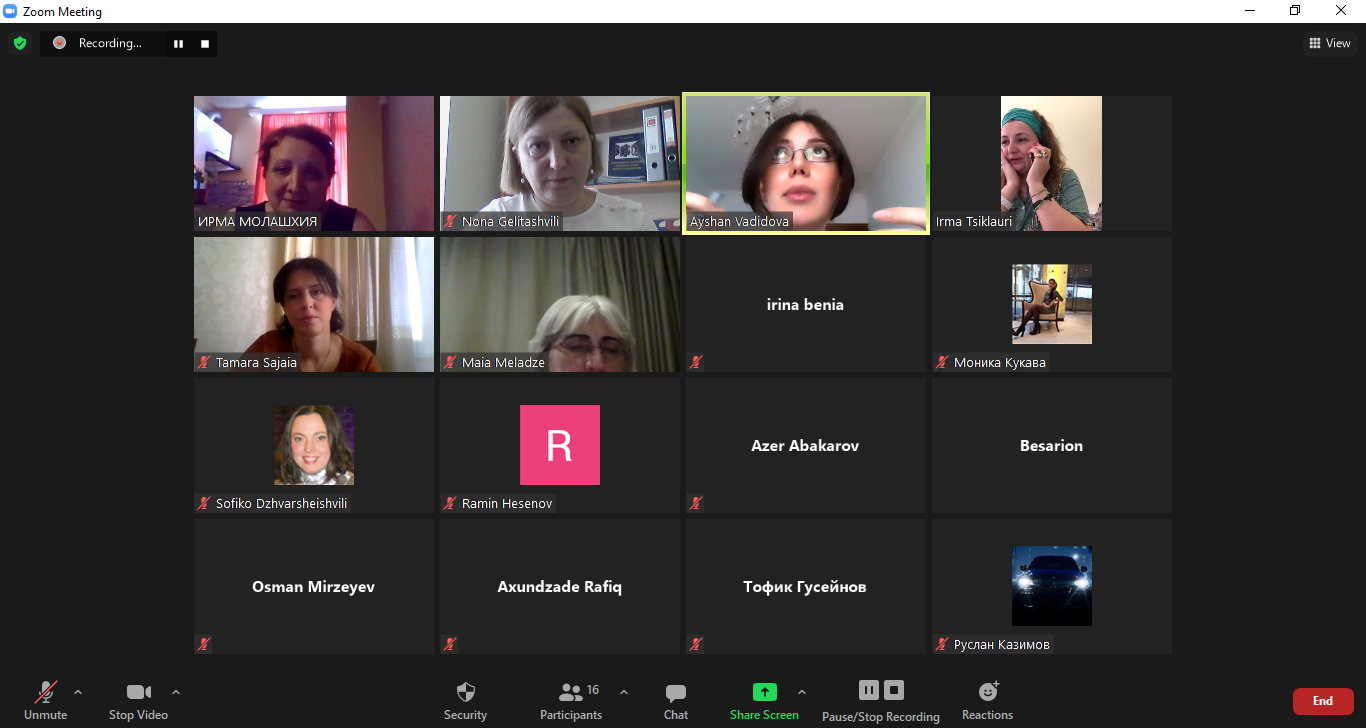This screenshot has width=1366, height=728.
Task: Select ИРМА МОЛАШХИЯ video tile
Action: pos(314,164)
